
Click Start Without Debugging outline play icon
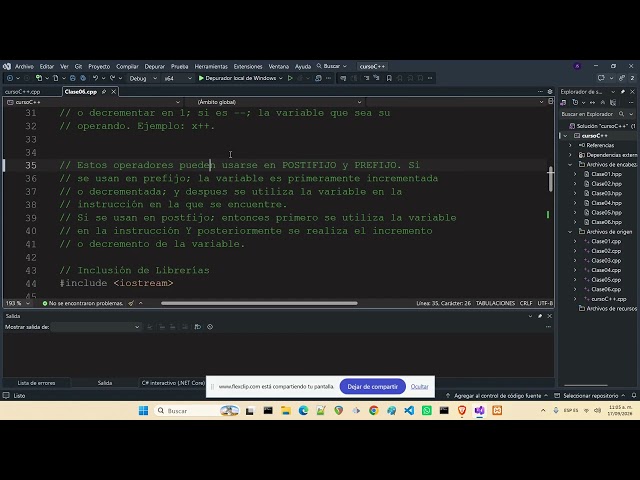(290, 78)
